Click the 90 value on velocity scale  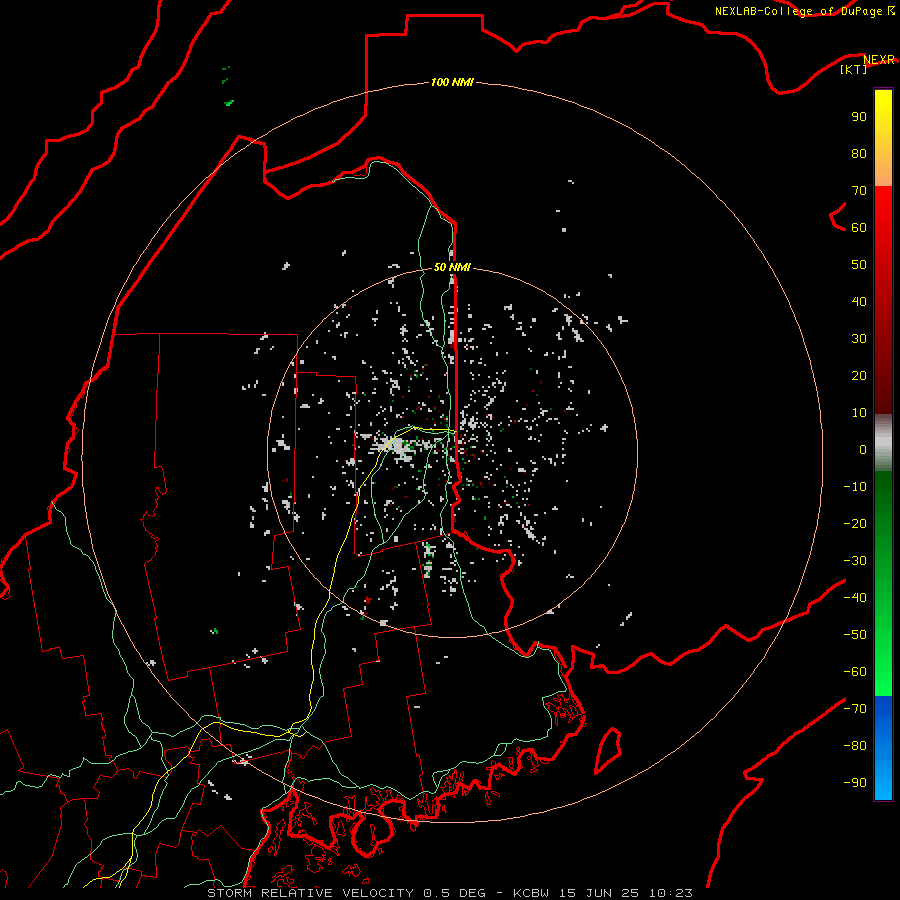[x=859, y=117]
